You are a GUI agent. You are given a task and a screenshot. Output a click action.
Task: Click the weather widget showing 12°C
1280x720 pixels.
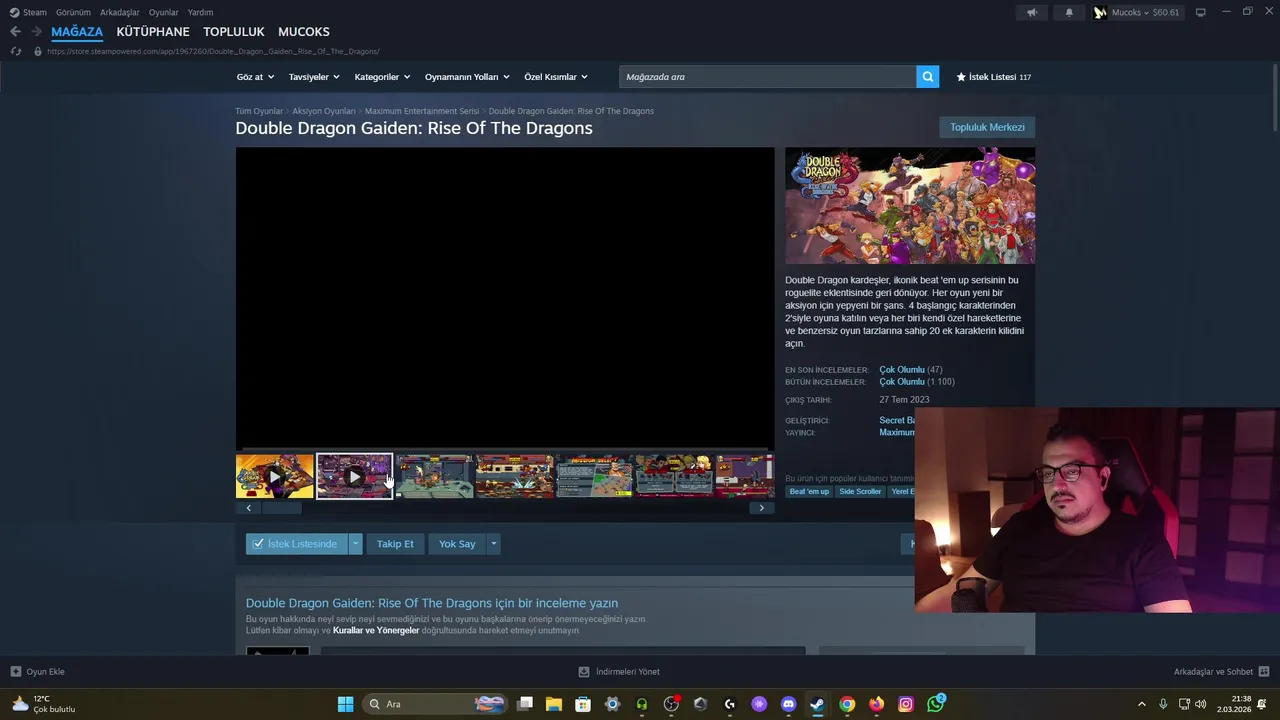[x=43, y=704]
